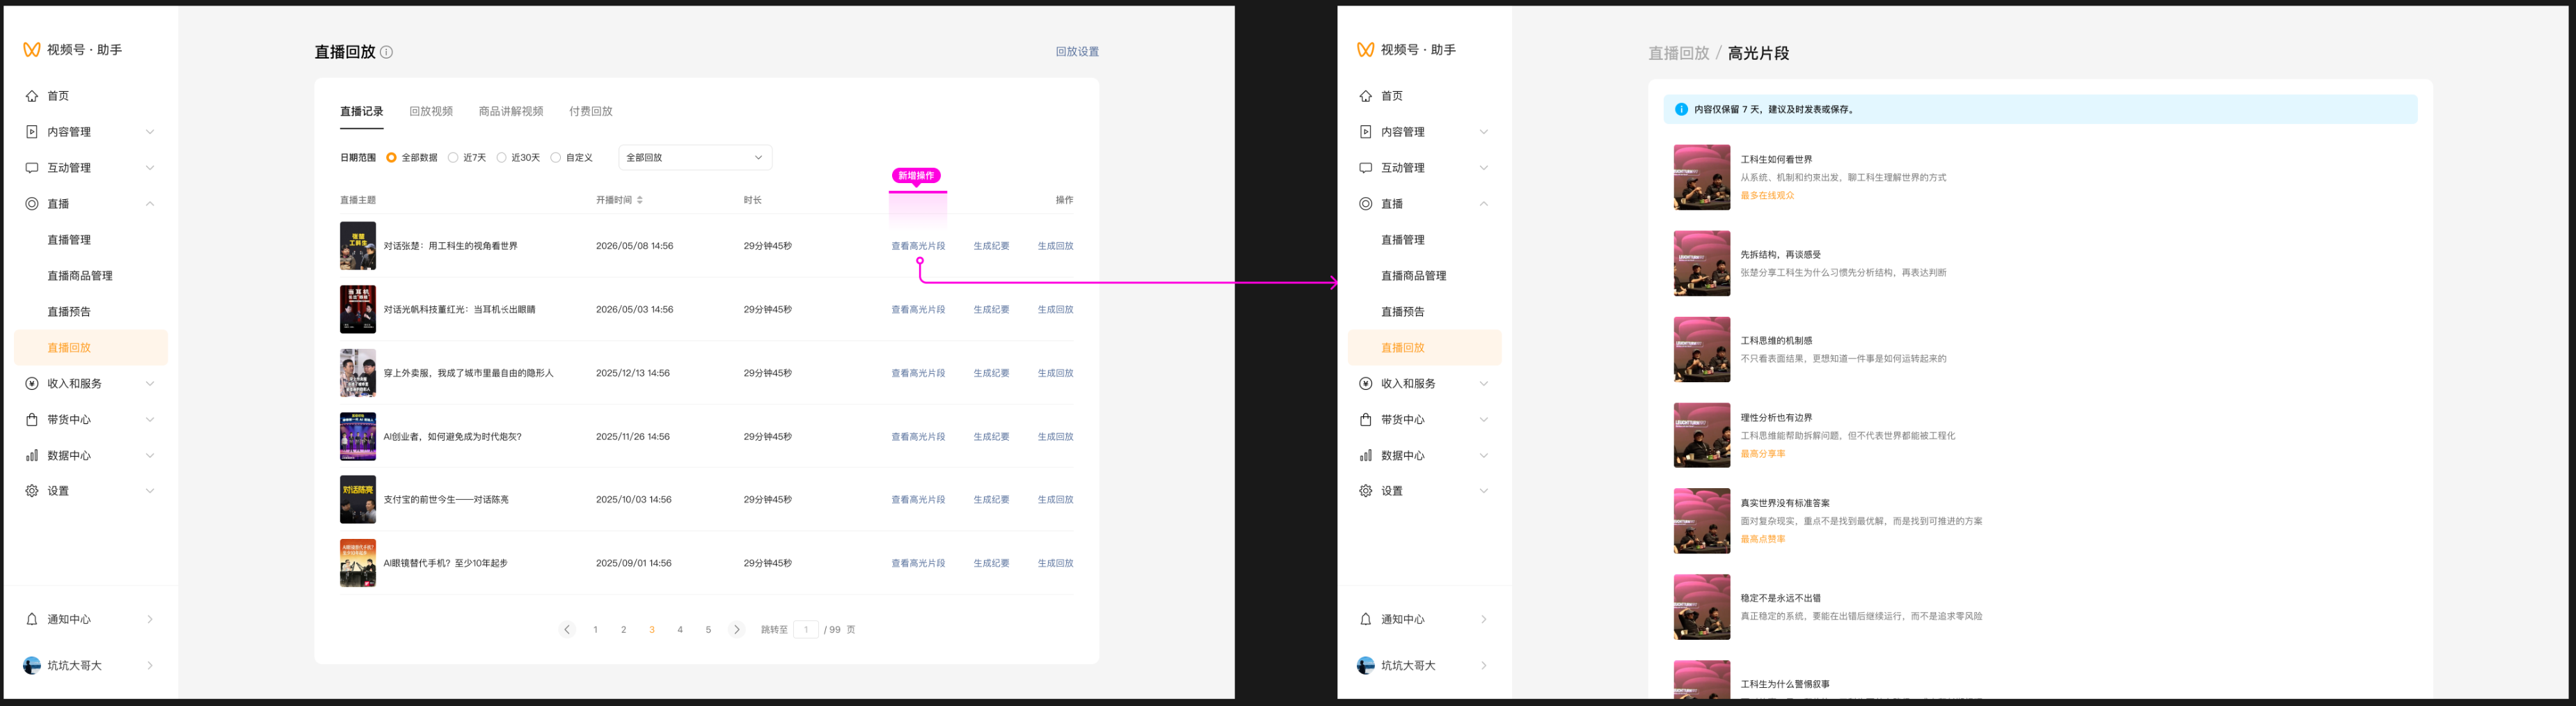Expand 收入和服务 chevron in 直播回放 window
Viewport: 2576px width, 706px height.
click(x=150, y=384)
